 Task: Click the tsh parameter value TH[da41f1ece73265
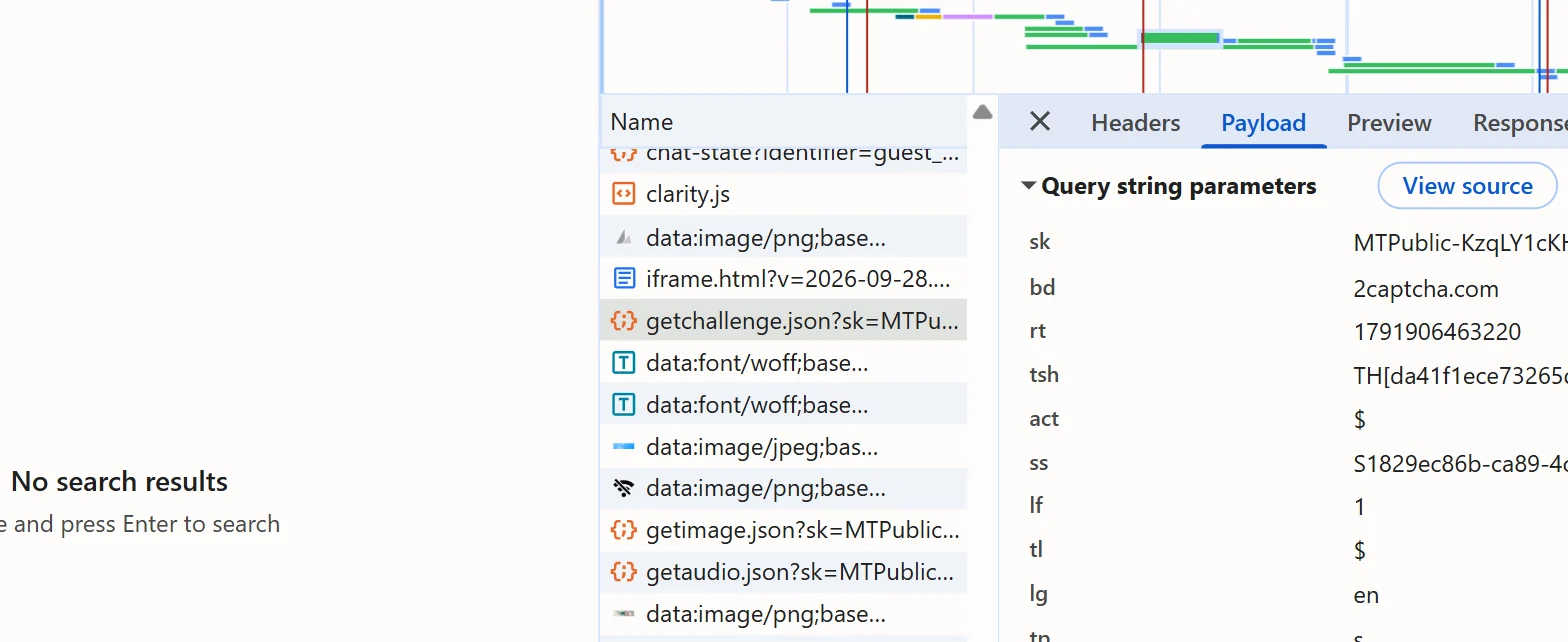coord(1460,375)
